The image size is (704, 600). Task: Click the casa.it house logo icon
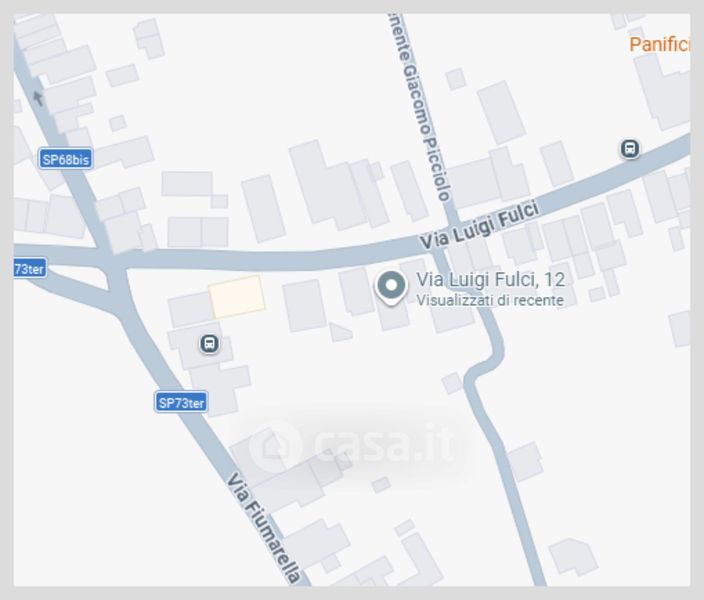click(x=275, y=446)
